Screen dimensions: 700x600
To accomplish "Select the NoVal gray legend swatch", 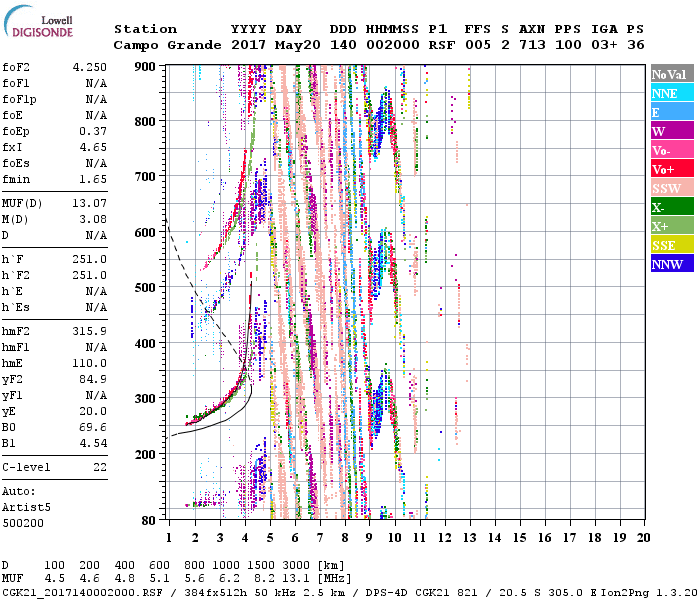I will 672,74.
